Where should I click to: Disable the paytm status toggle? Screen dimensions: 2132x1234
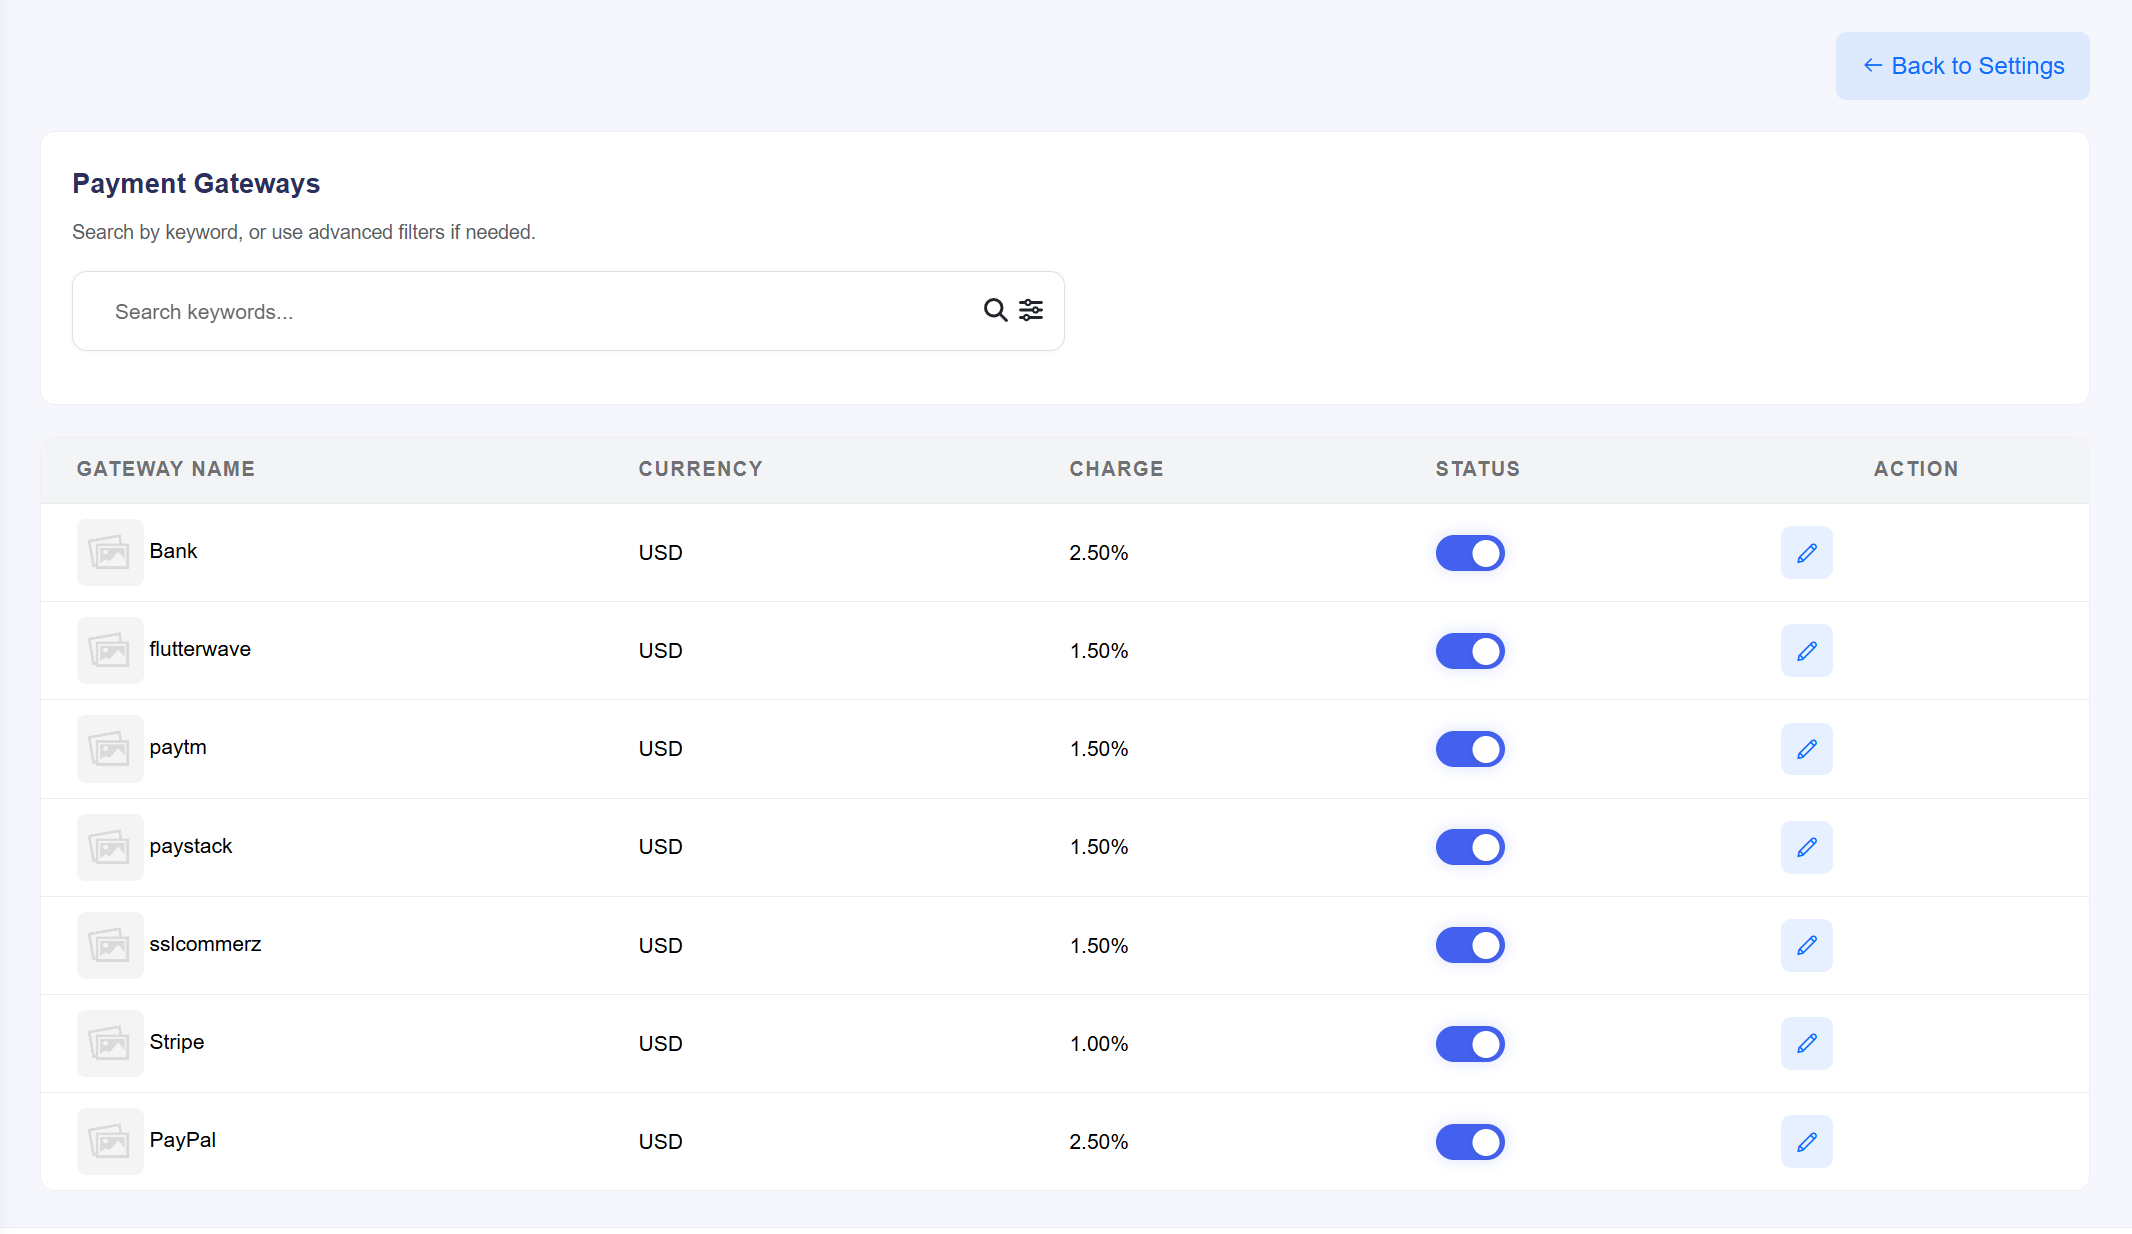coord(1470,749)
